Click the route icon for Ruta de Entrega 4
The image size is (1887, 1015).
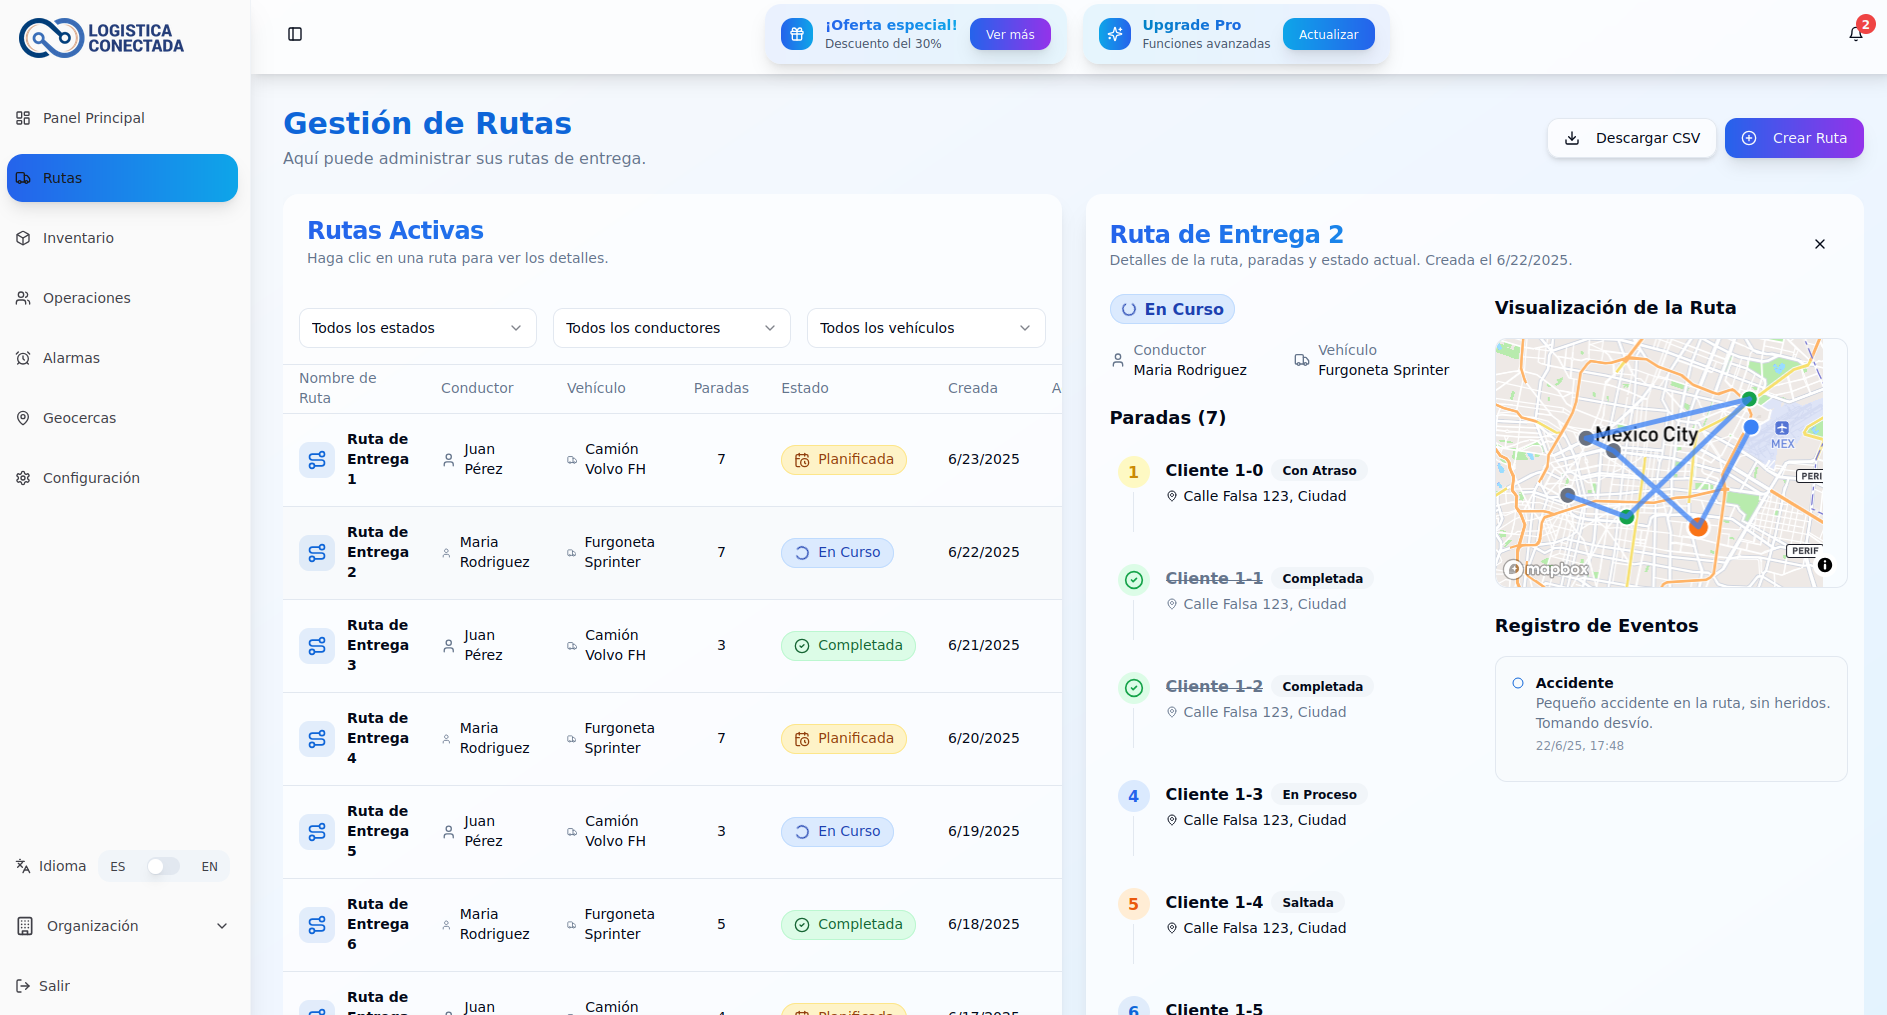(x=317, y=739)
